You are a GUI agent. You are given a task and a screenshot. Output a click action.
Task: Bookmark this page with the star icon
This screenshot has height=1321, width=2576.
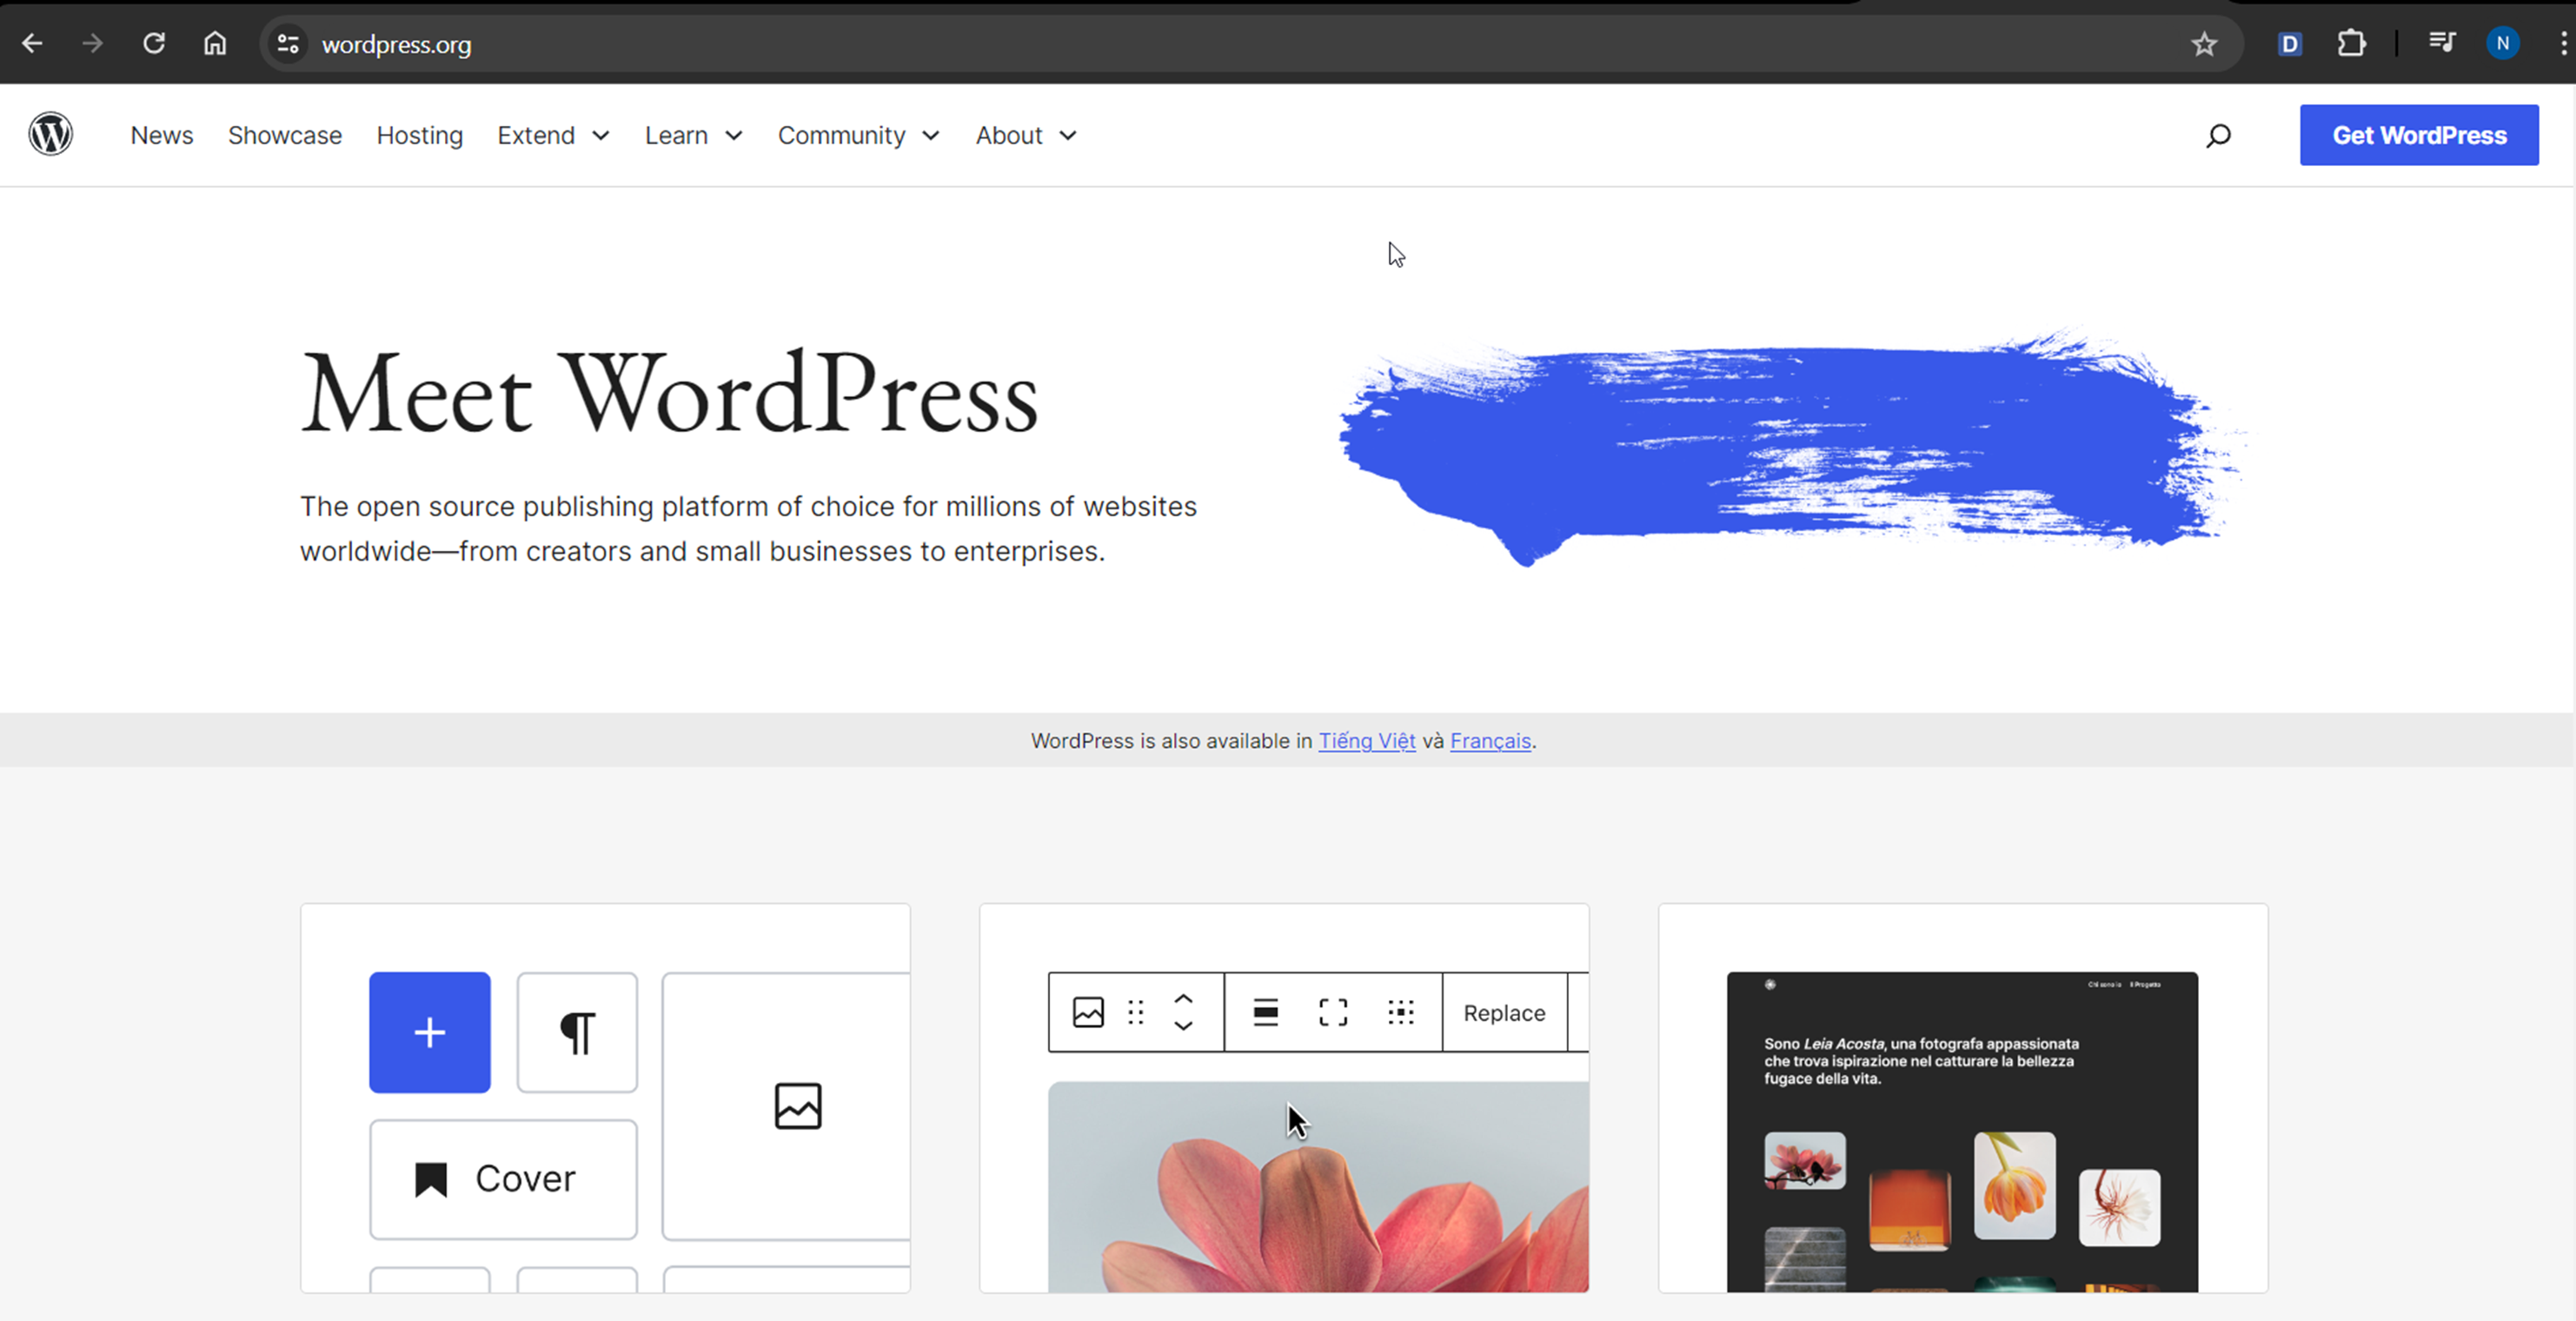2204,44
